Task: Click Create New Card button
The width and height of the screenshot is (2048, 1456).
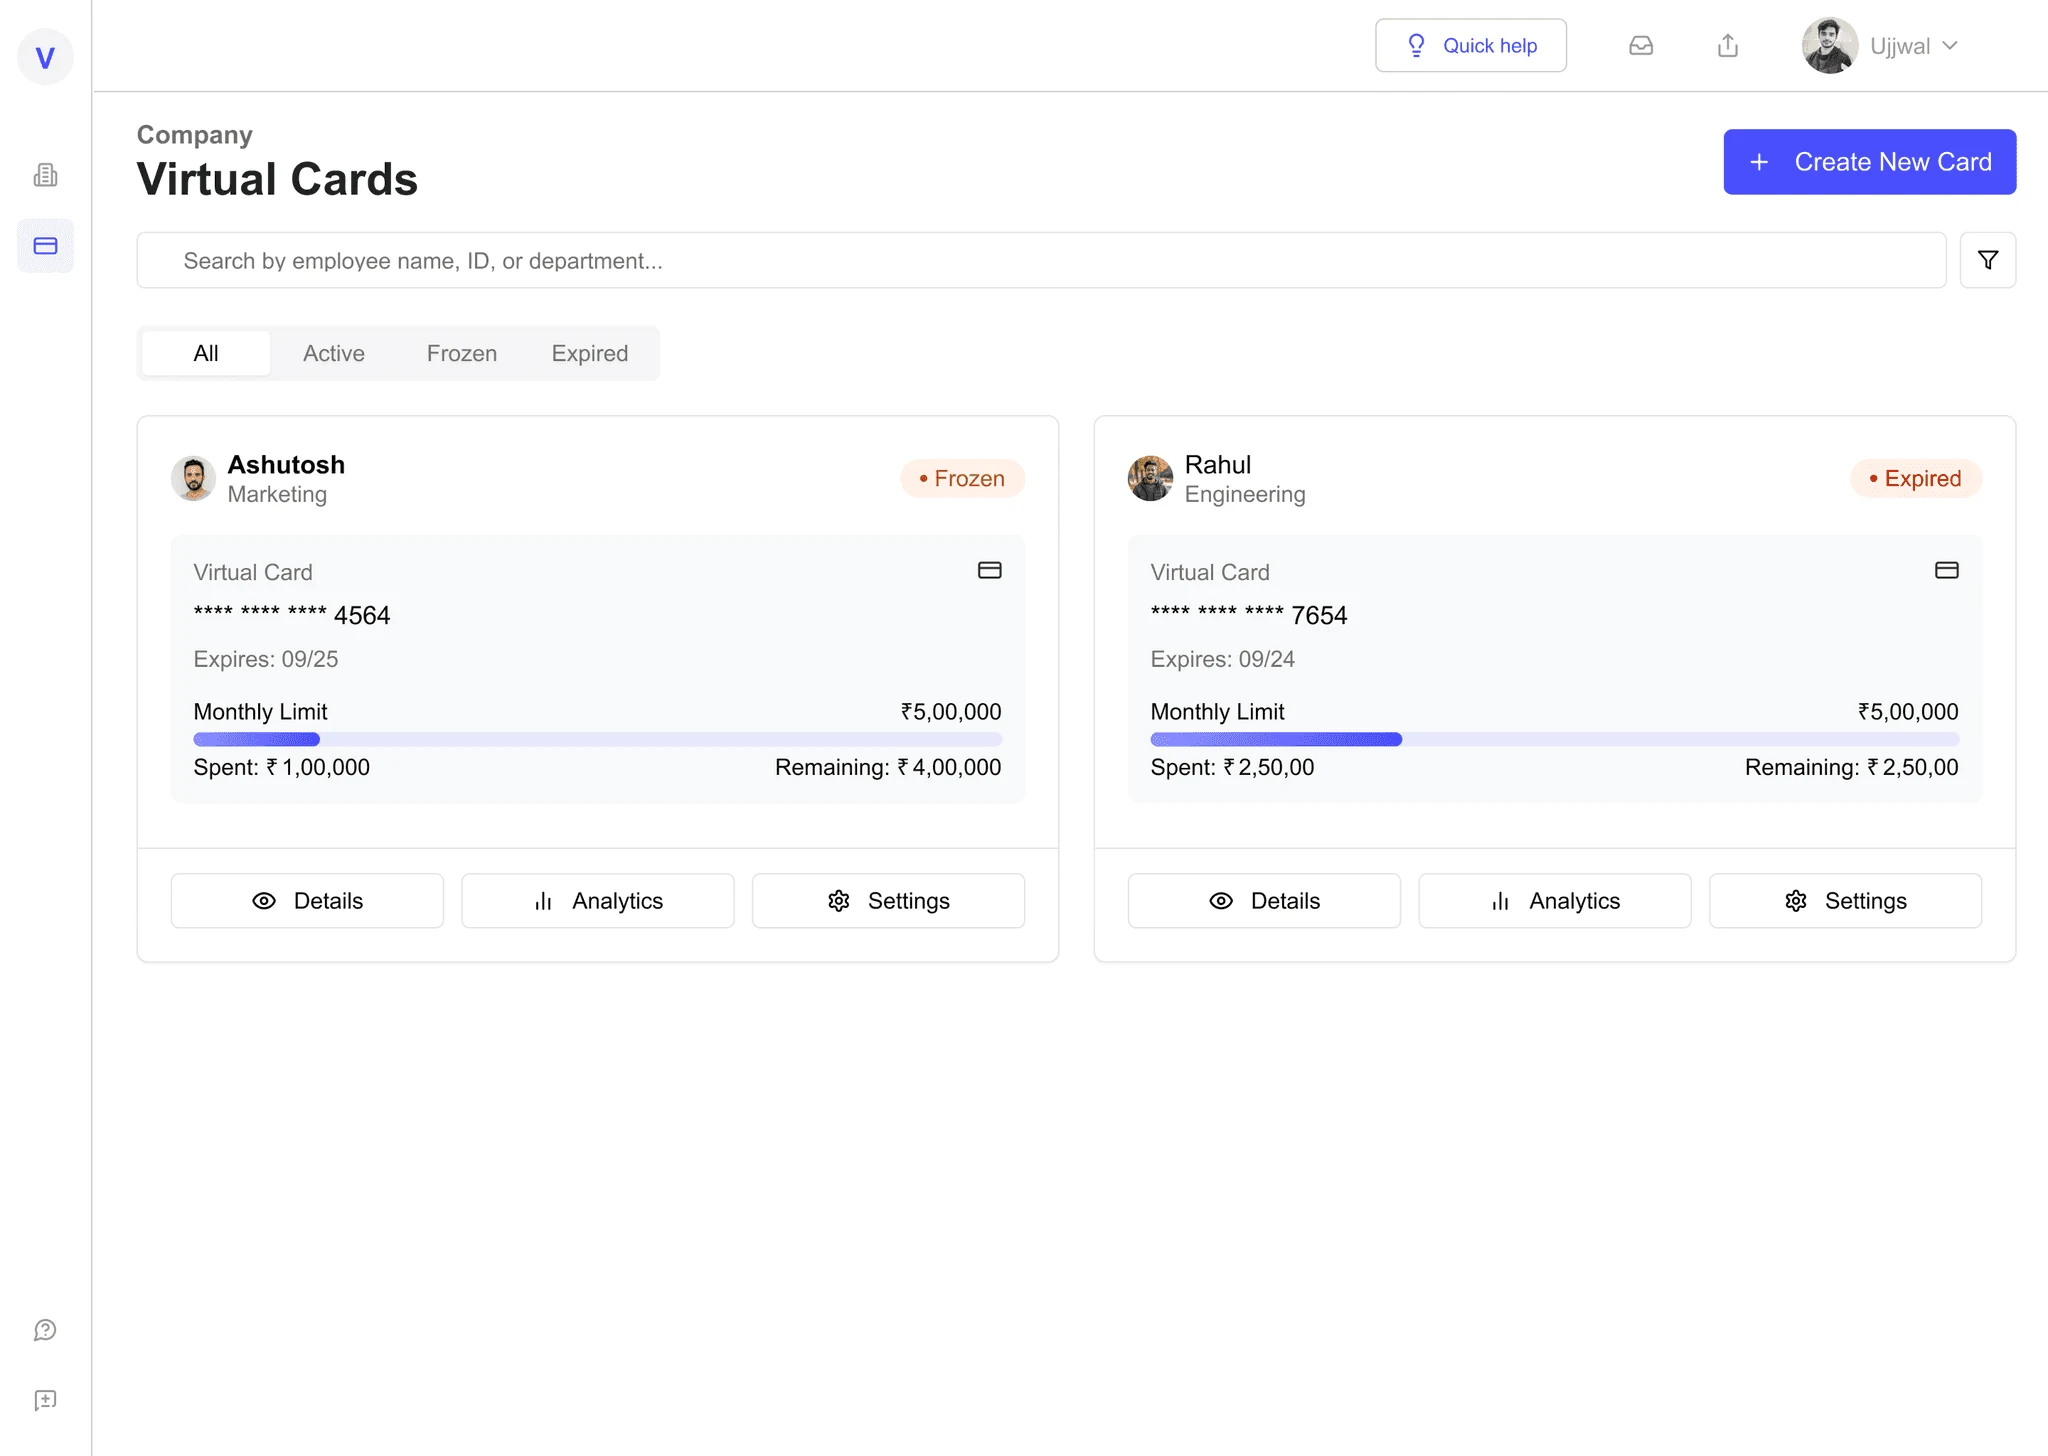Action: (1870, 162)
